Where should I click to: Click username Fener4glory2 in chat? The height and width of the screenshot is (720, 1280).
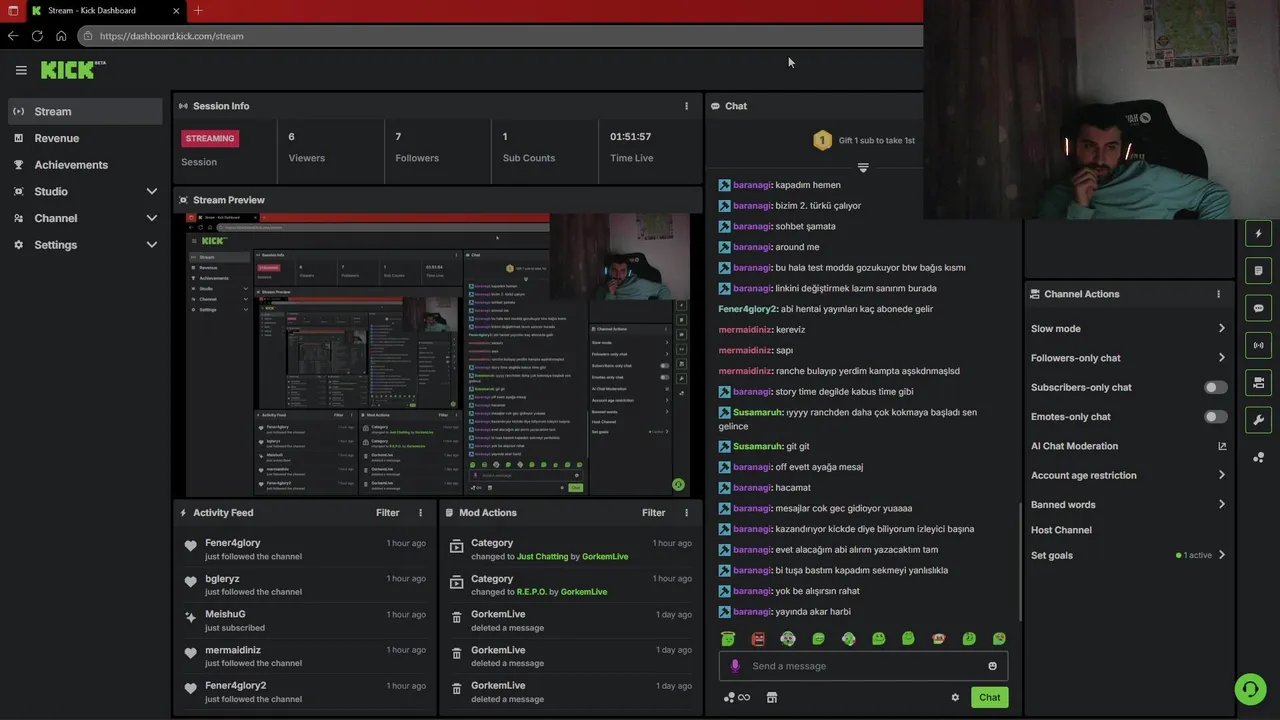747,310
